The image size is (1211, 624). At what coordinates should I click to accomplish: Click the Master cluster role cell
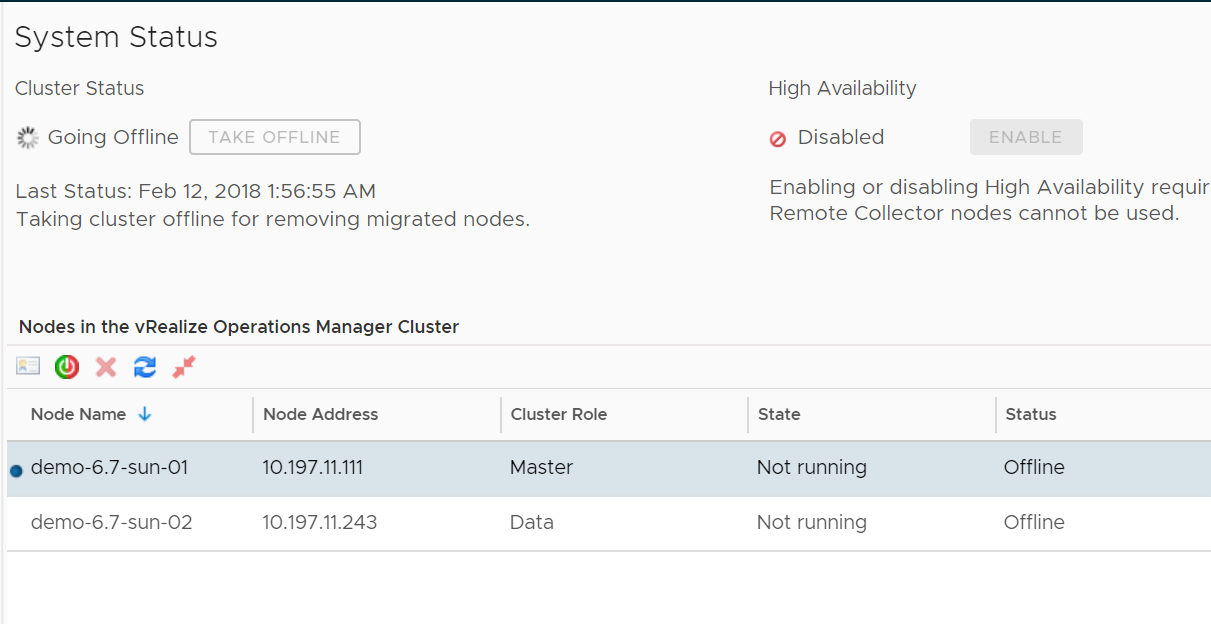click(x=541, y=467)
